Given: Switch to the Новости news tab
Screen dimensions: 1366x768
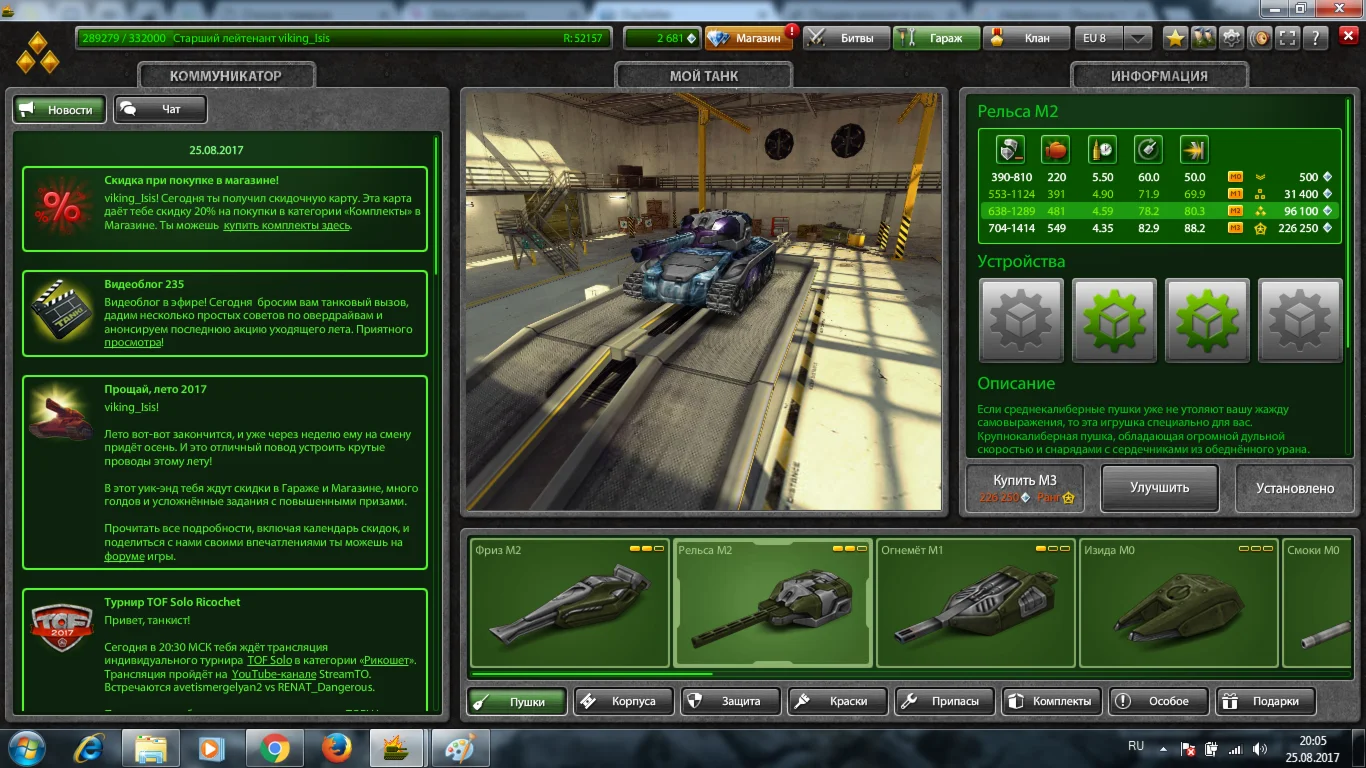Looking at the screenshot, I should click(x=59, y=110).
